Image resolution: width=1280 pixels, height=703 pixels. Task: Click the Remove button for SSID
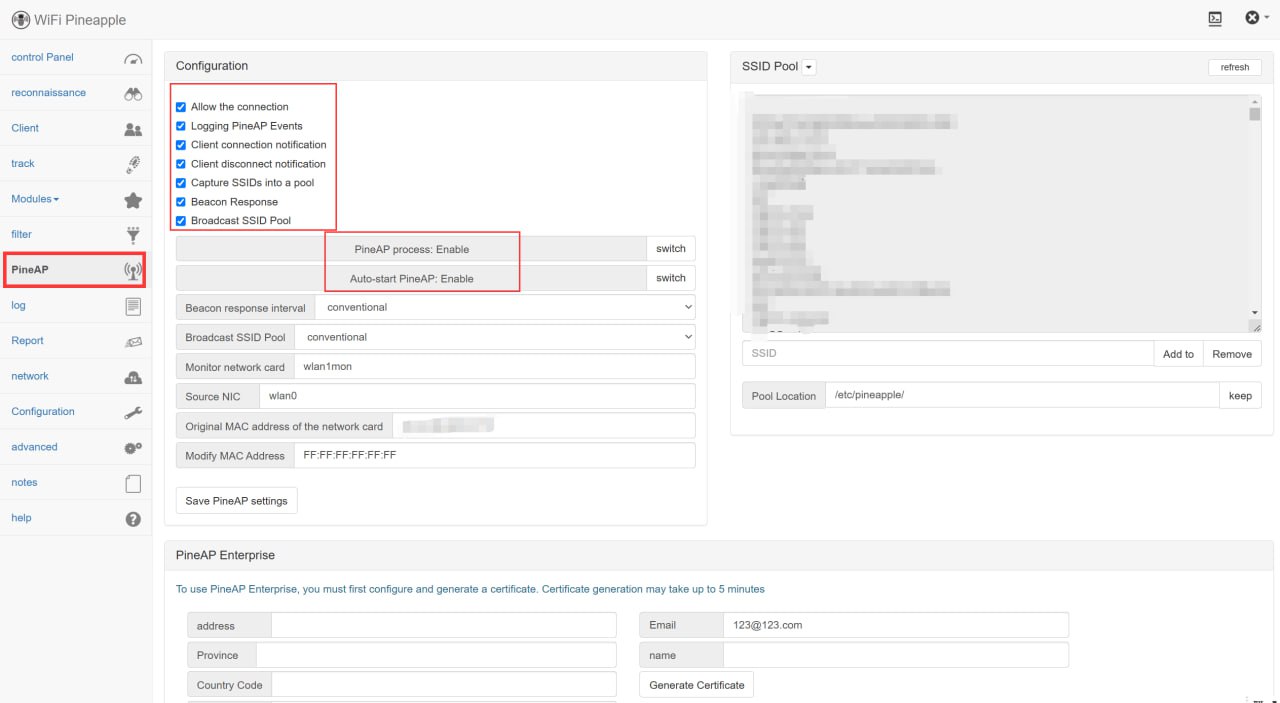(1232, 354)
